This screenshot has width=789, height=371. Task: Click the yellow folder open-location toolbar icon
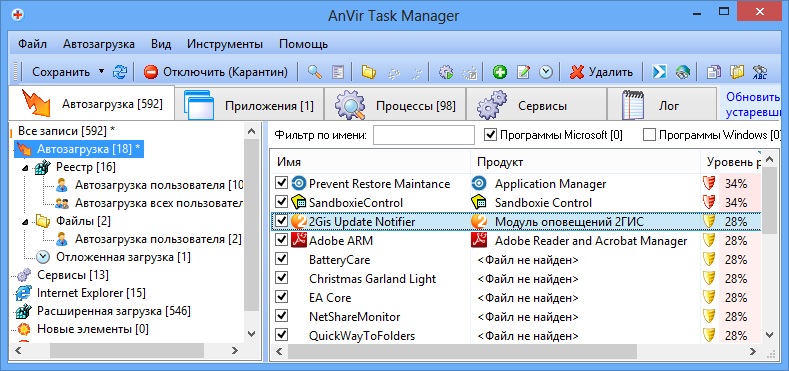pyautogui.click(x=369, y=72)
